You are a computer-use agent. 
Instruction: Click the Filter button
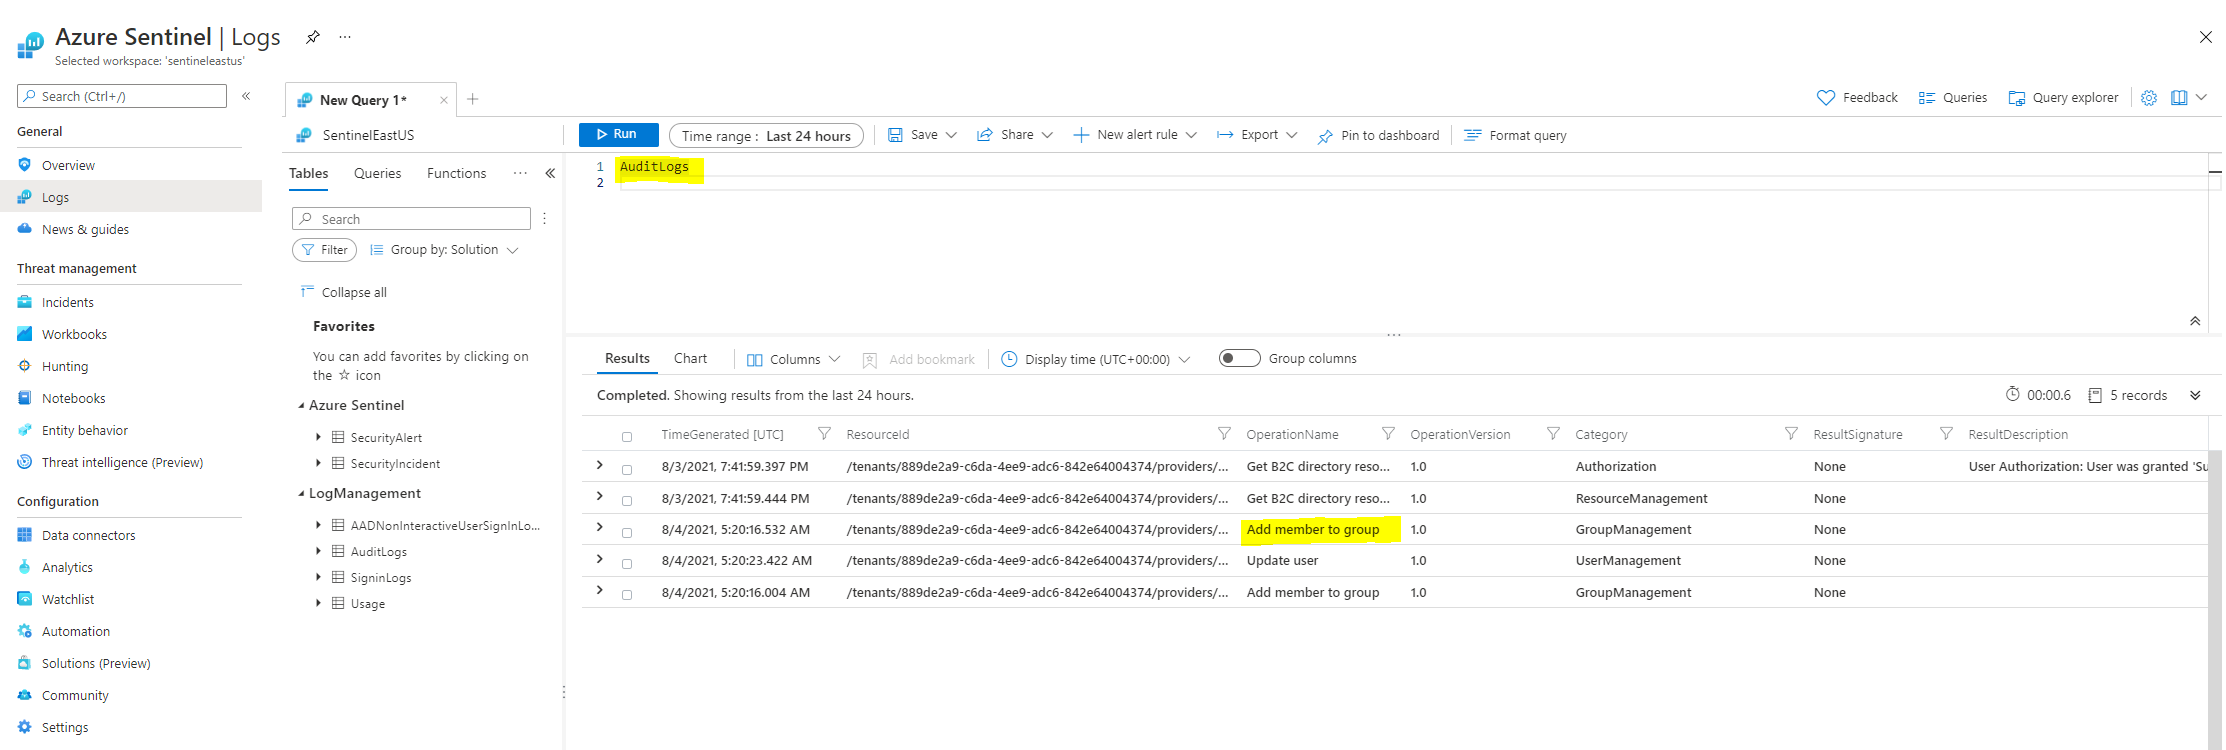coord(324,250)
